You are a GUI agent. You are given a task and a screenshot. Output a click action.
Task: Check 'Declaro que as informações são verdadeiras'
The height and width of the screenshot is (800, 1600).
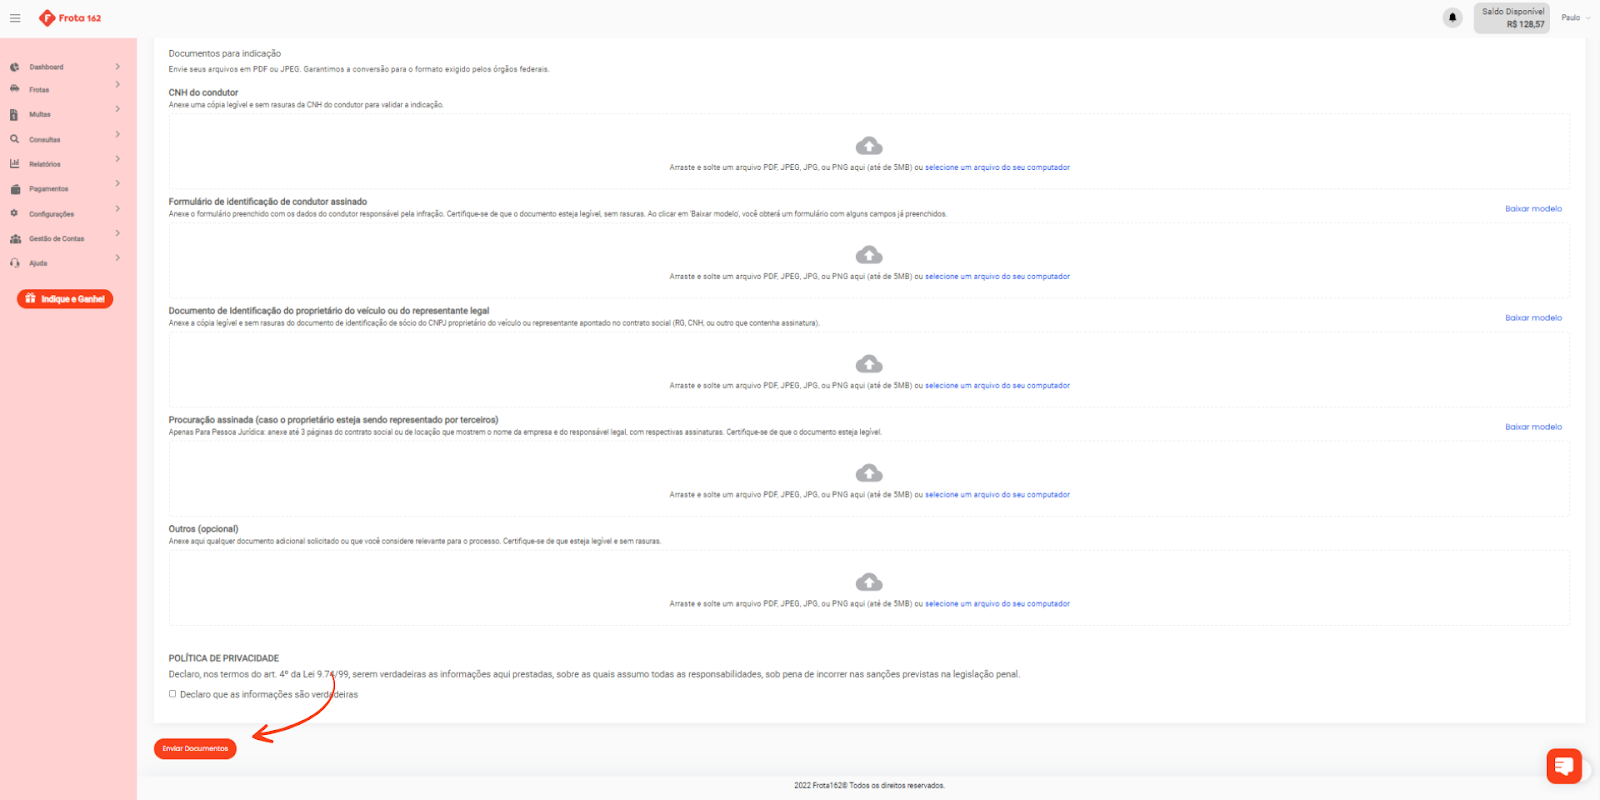point(172,694)
